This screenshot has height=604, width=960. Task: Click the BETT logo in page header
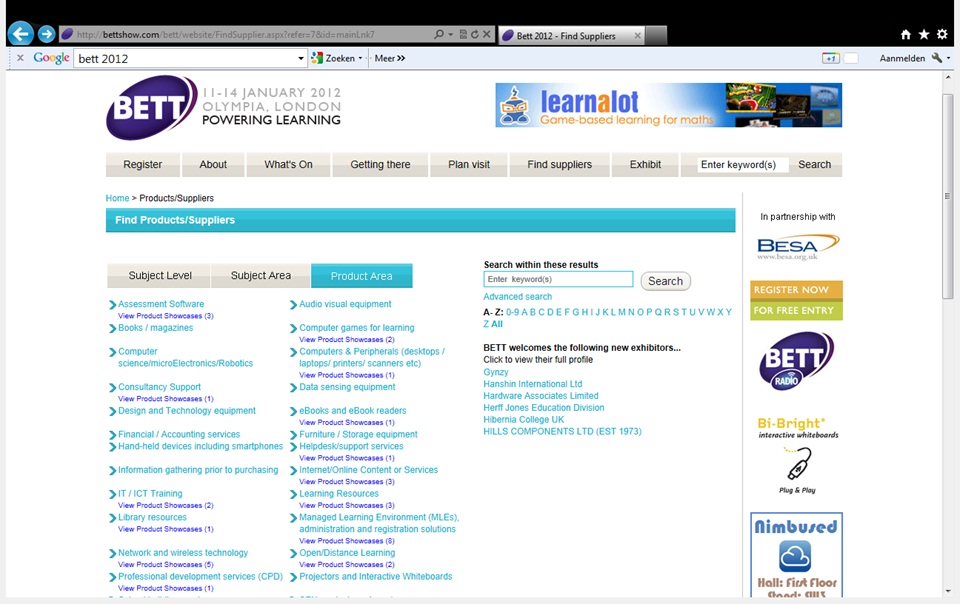coord(152,106)
